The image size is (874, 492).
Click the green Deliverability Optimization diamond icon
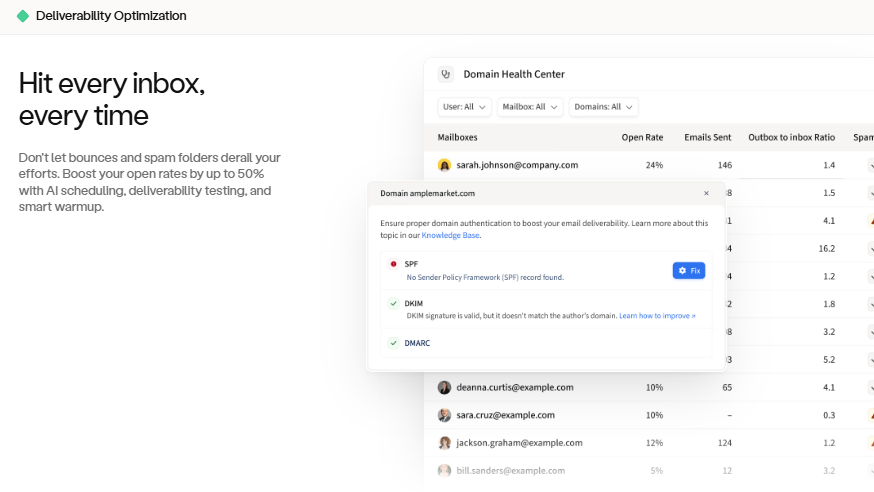(x=23, y=16)
